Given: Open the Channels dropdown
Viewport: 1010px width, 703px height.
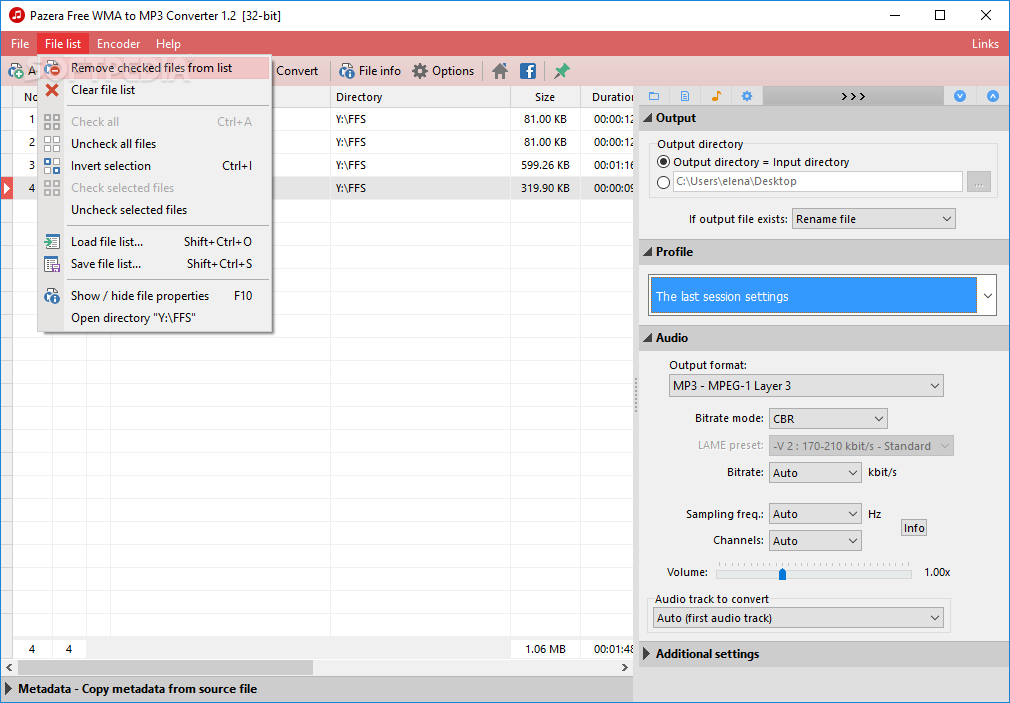Looking at the screenshot, I should (x=815, y=541).
